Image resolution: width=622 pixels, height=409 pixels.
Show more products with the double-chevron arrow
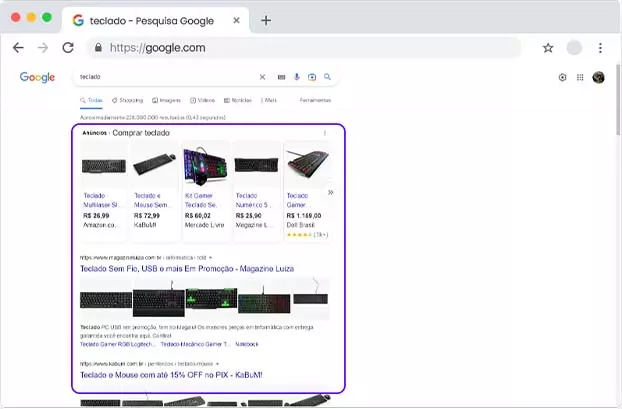coord(330,192)
